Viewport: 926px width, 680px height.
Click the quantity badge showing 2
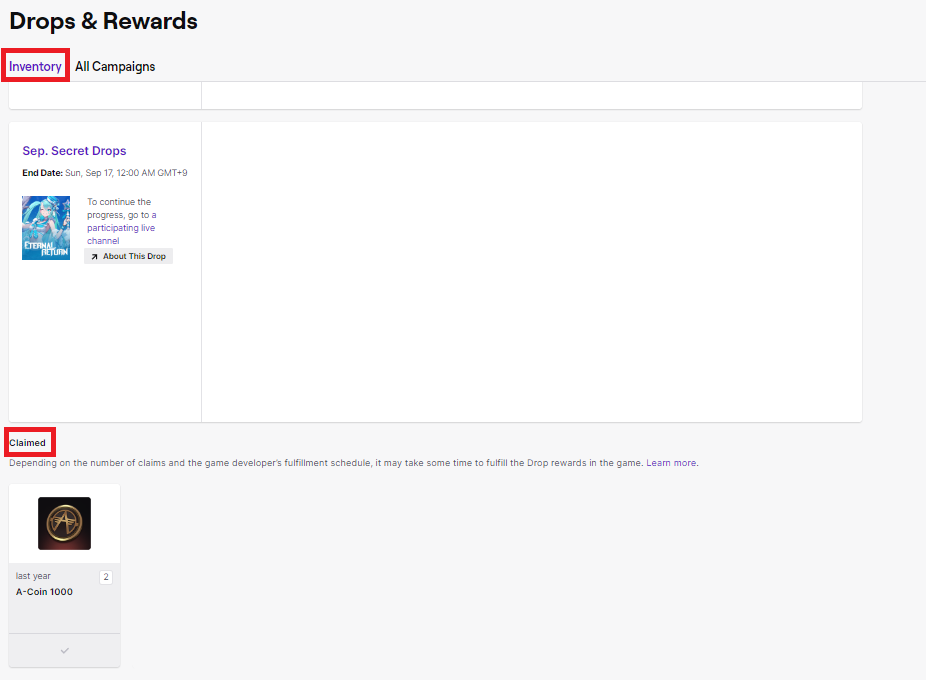pyautogui.click(x=105, y=576)
